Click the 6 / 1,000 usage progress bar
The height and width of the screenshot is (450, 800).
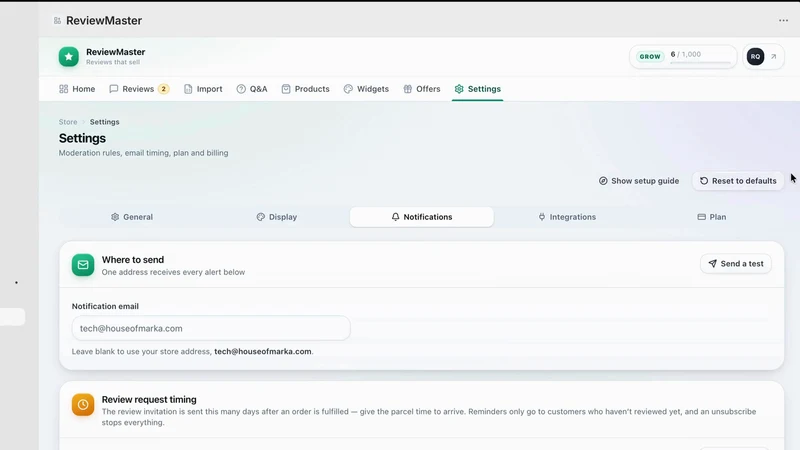click(701, 62)
